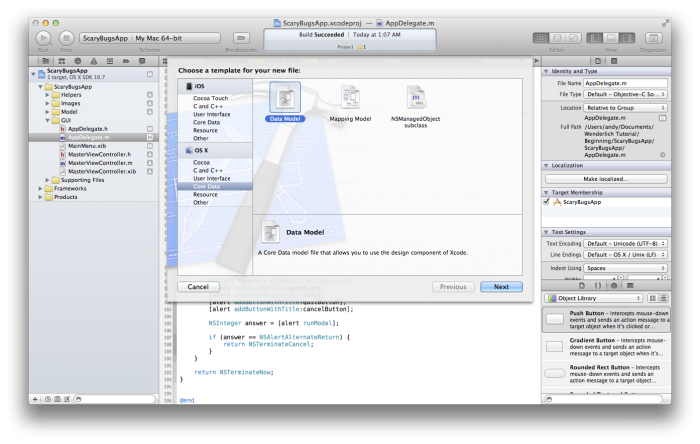Toggle the Utilities pane view button
700x444 pixels.
click(x=627, y=38)
